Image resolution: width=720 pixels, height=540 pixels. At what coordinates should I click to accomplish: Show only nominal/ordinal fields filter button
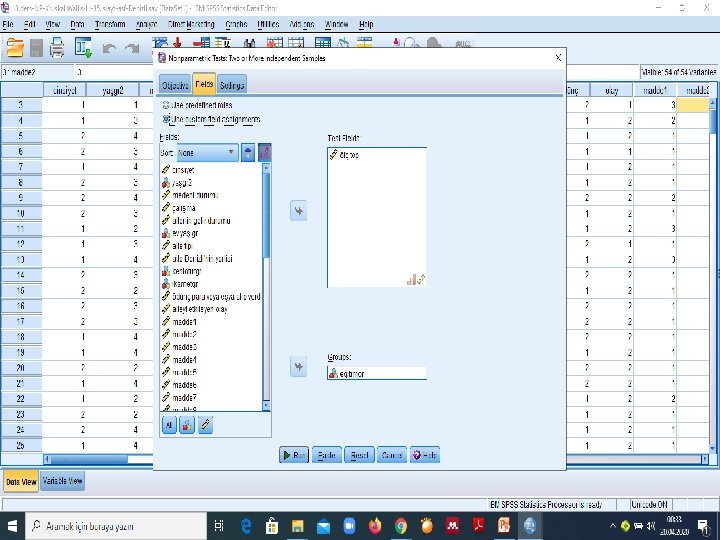(x=187, y=425)
